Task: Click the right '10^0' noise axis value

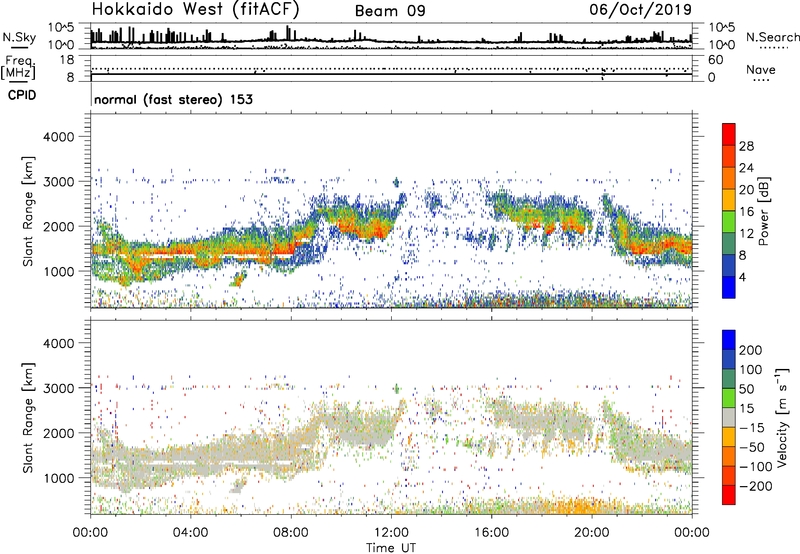Action: pos(722,45)
